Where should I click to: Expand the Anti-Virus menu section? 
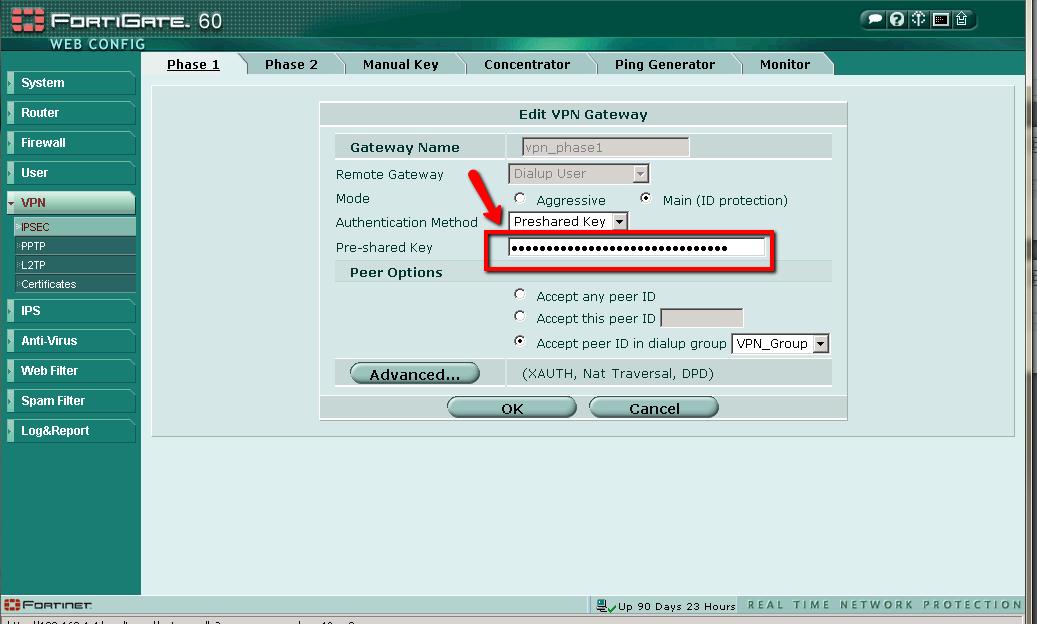(71, 341)
